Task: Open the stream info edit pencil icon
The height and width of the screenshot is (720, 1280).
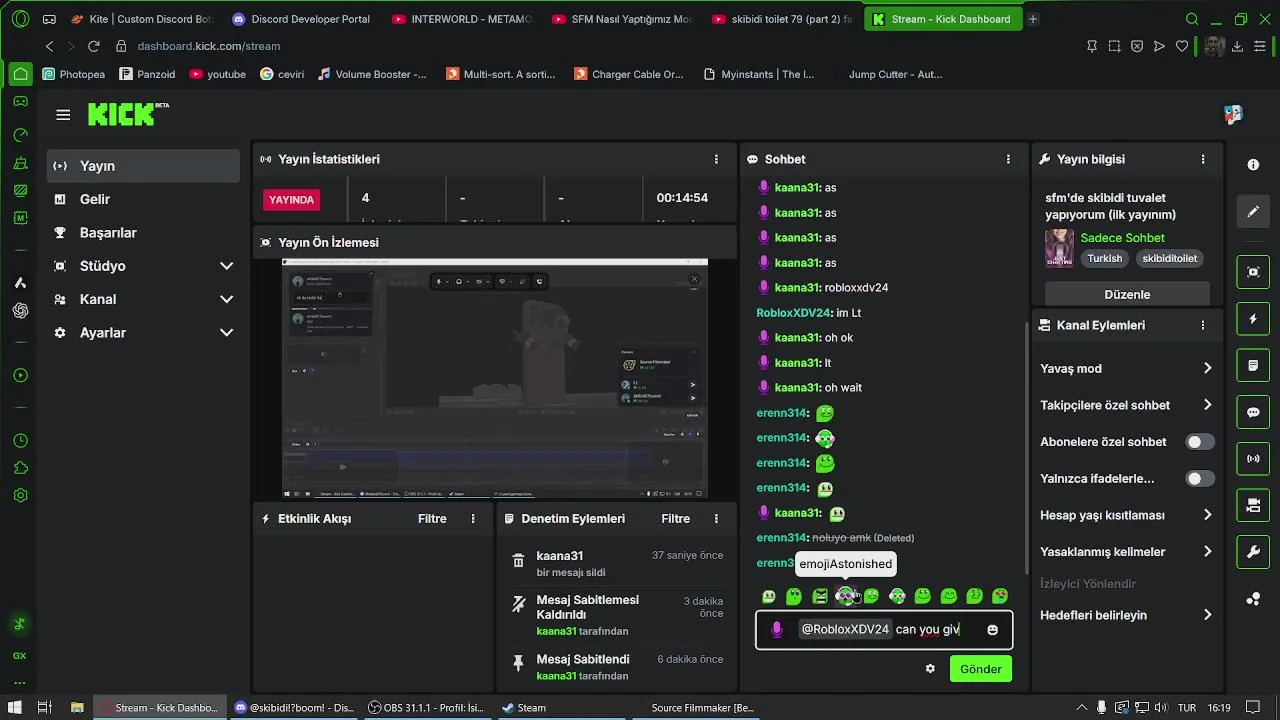Action: 1253,212
